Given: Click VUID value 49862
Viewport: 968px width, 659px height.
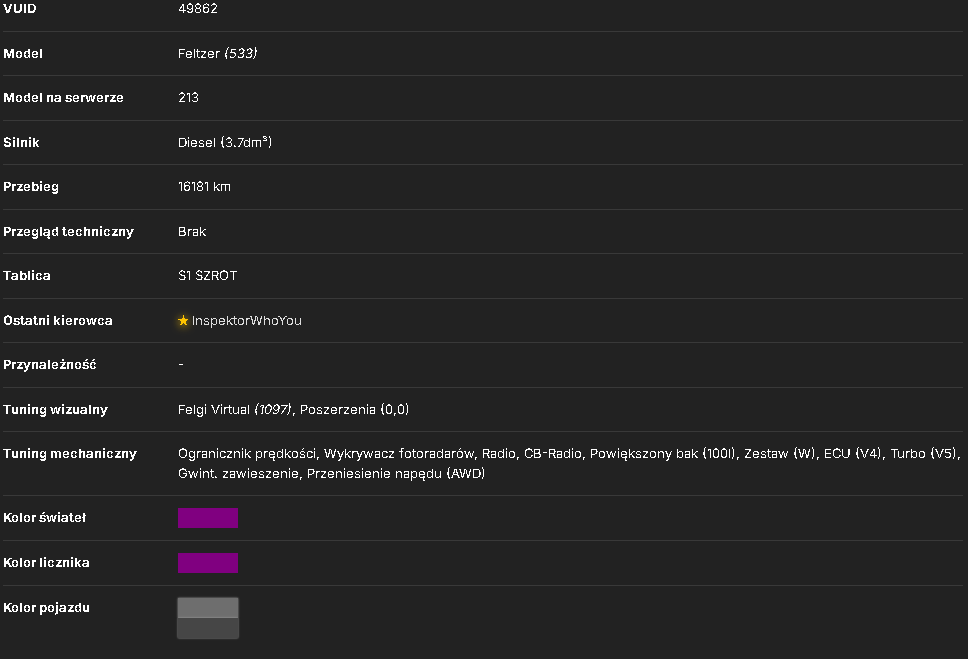Looking at the screenshot, I should pos(198,9).
